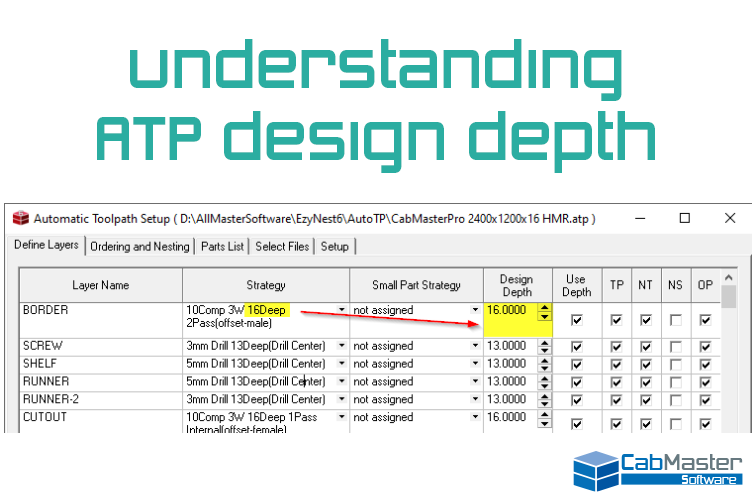This screenshot has height=500, width=752.
Task: Maximize the Automatic Toolpath Setup window
Action: [x=685, y=218]
